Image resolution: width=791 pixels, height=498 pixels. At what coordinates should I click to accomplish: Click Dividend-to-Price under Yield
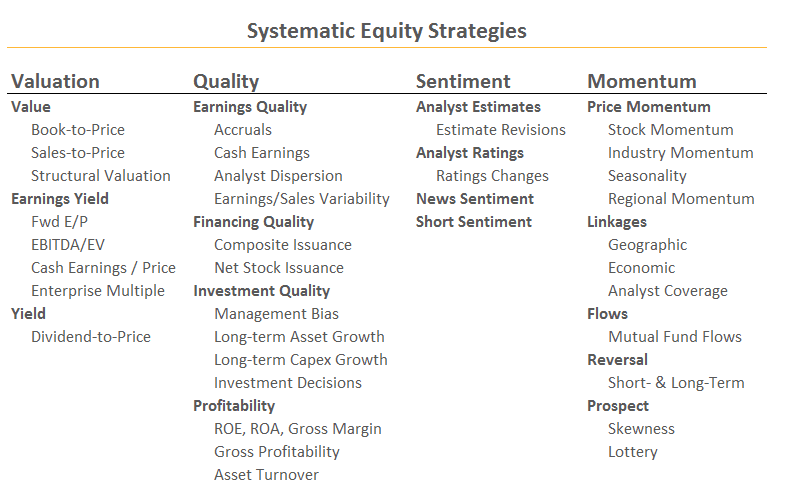click(91, 336)
